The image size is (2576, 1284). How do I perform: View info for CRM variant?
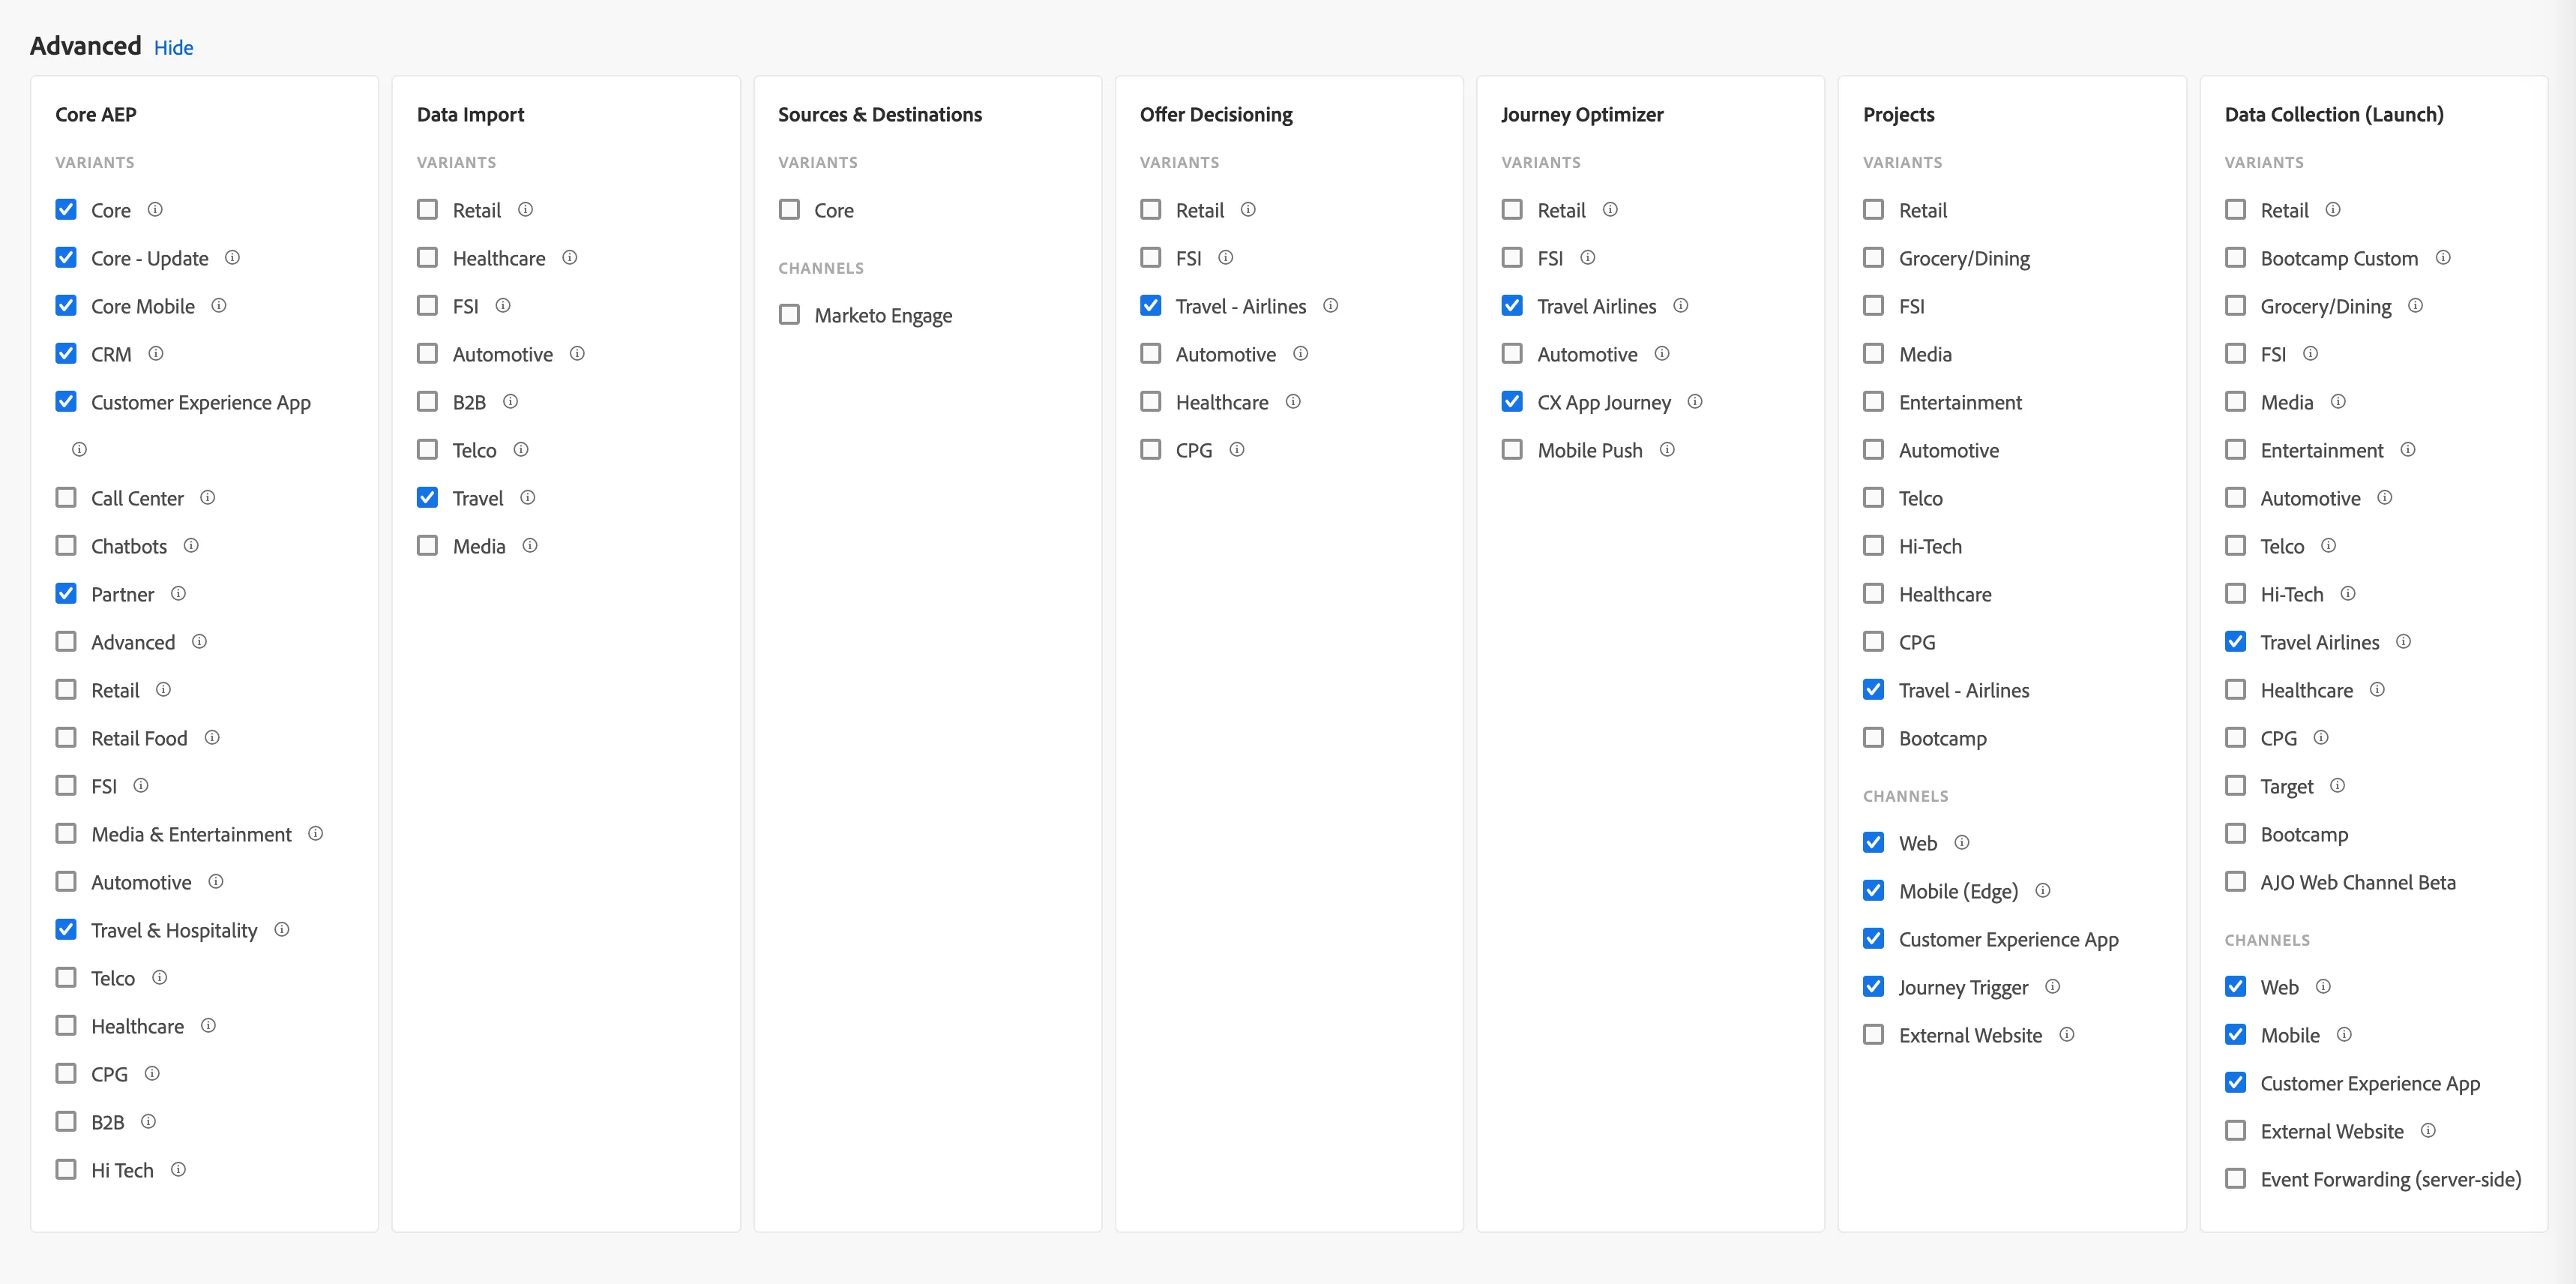pyautogui.click(x=156, y=353)
